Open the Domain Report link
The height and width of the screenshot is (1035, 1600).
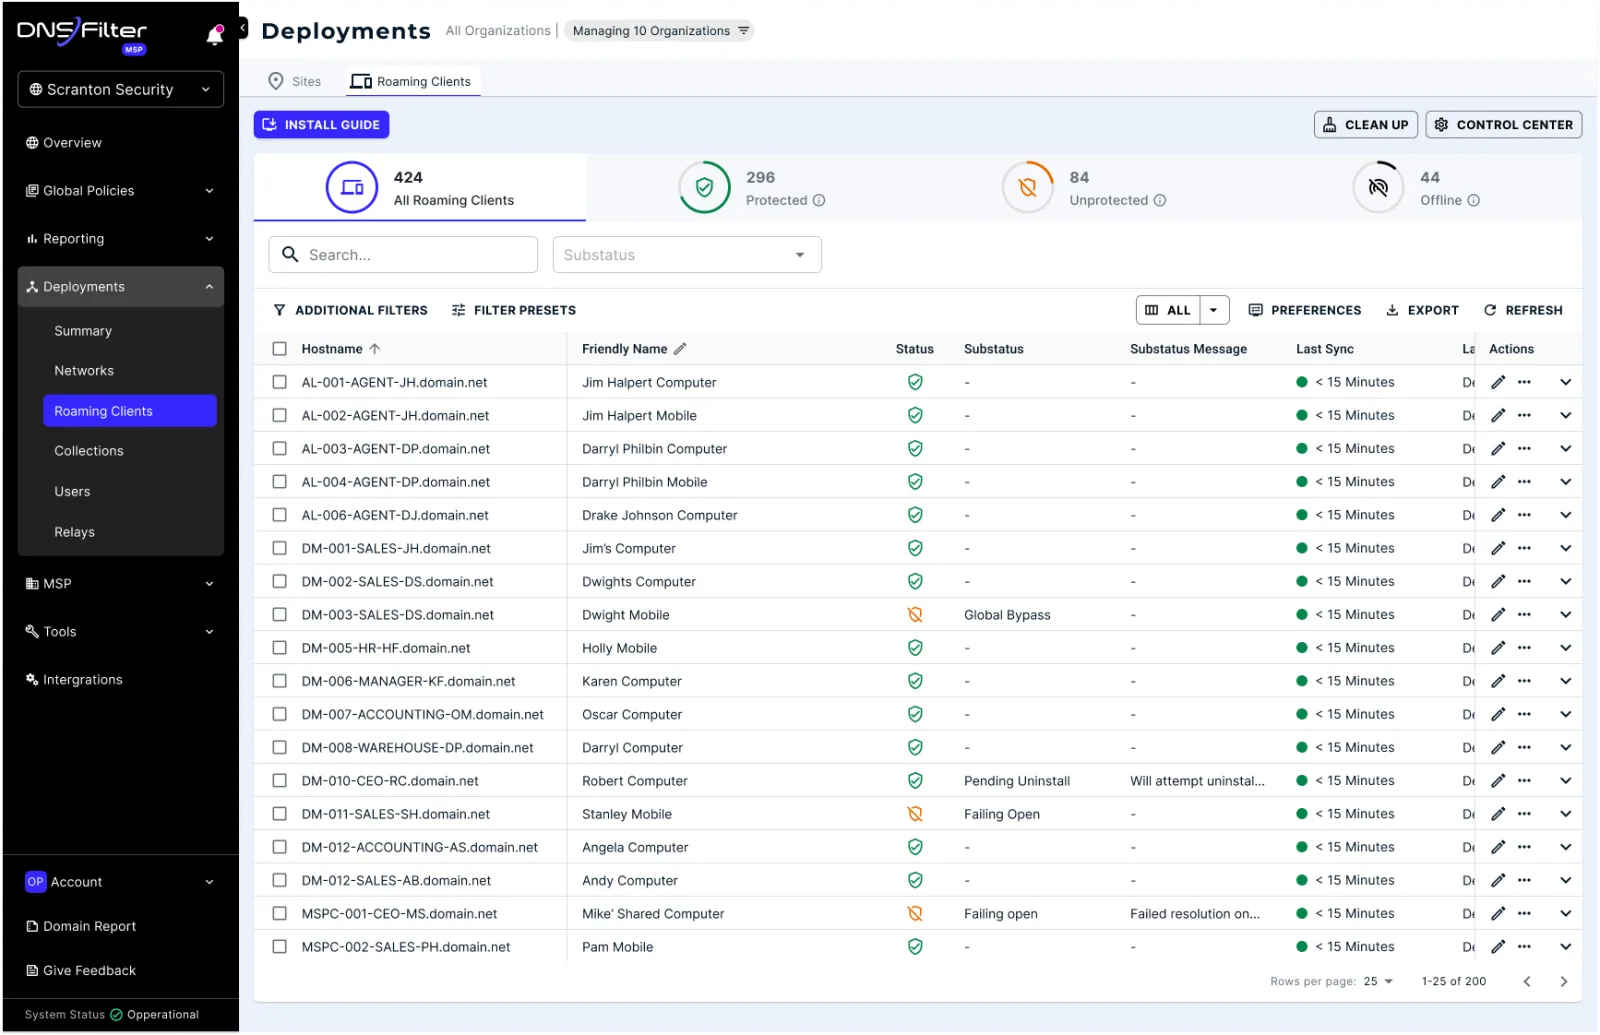click(x=81, y=927)
